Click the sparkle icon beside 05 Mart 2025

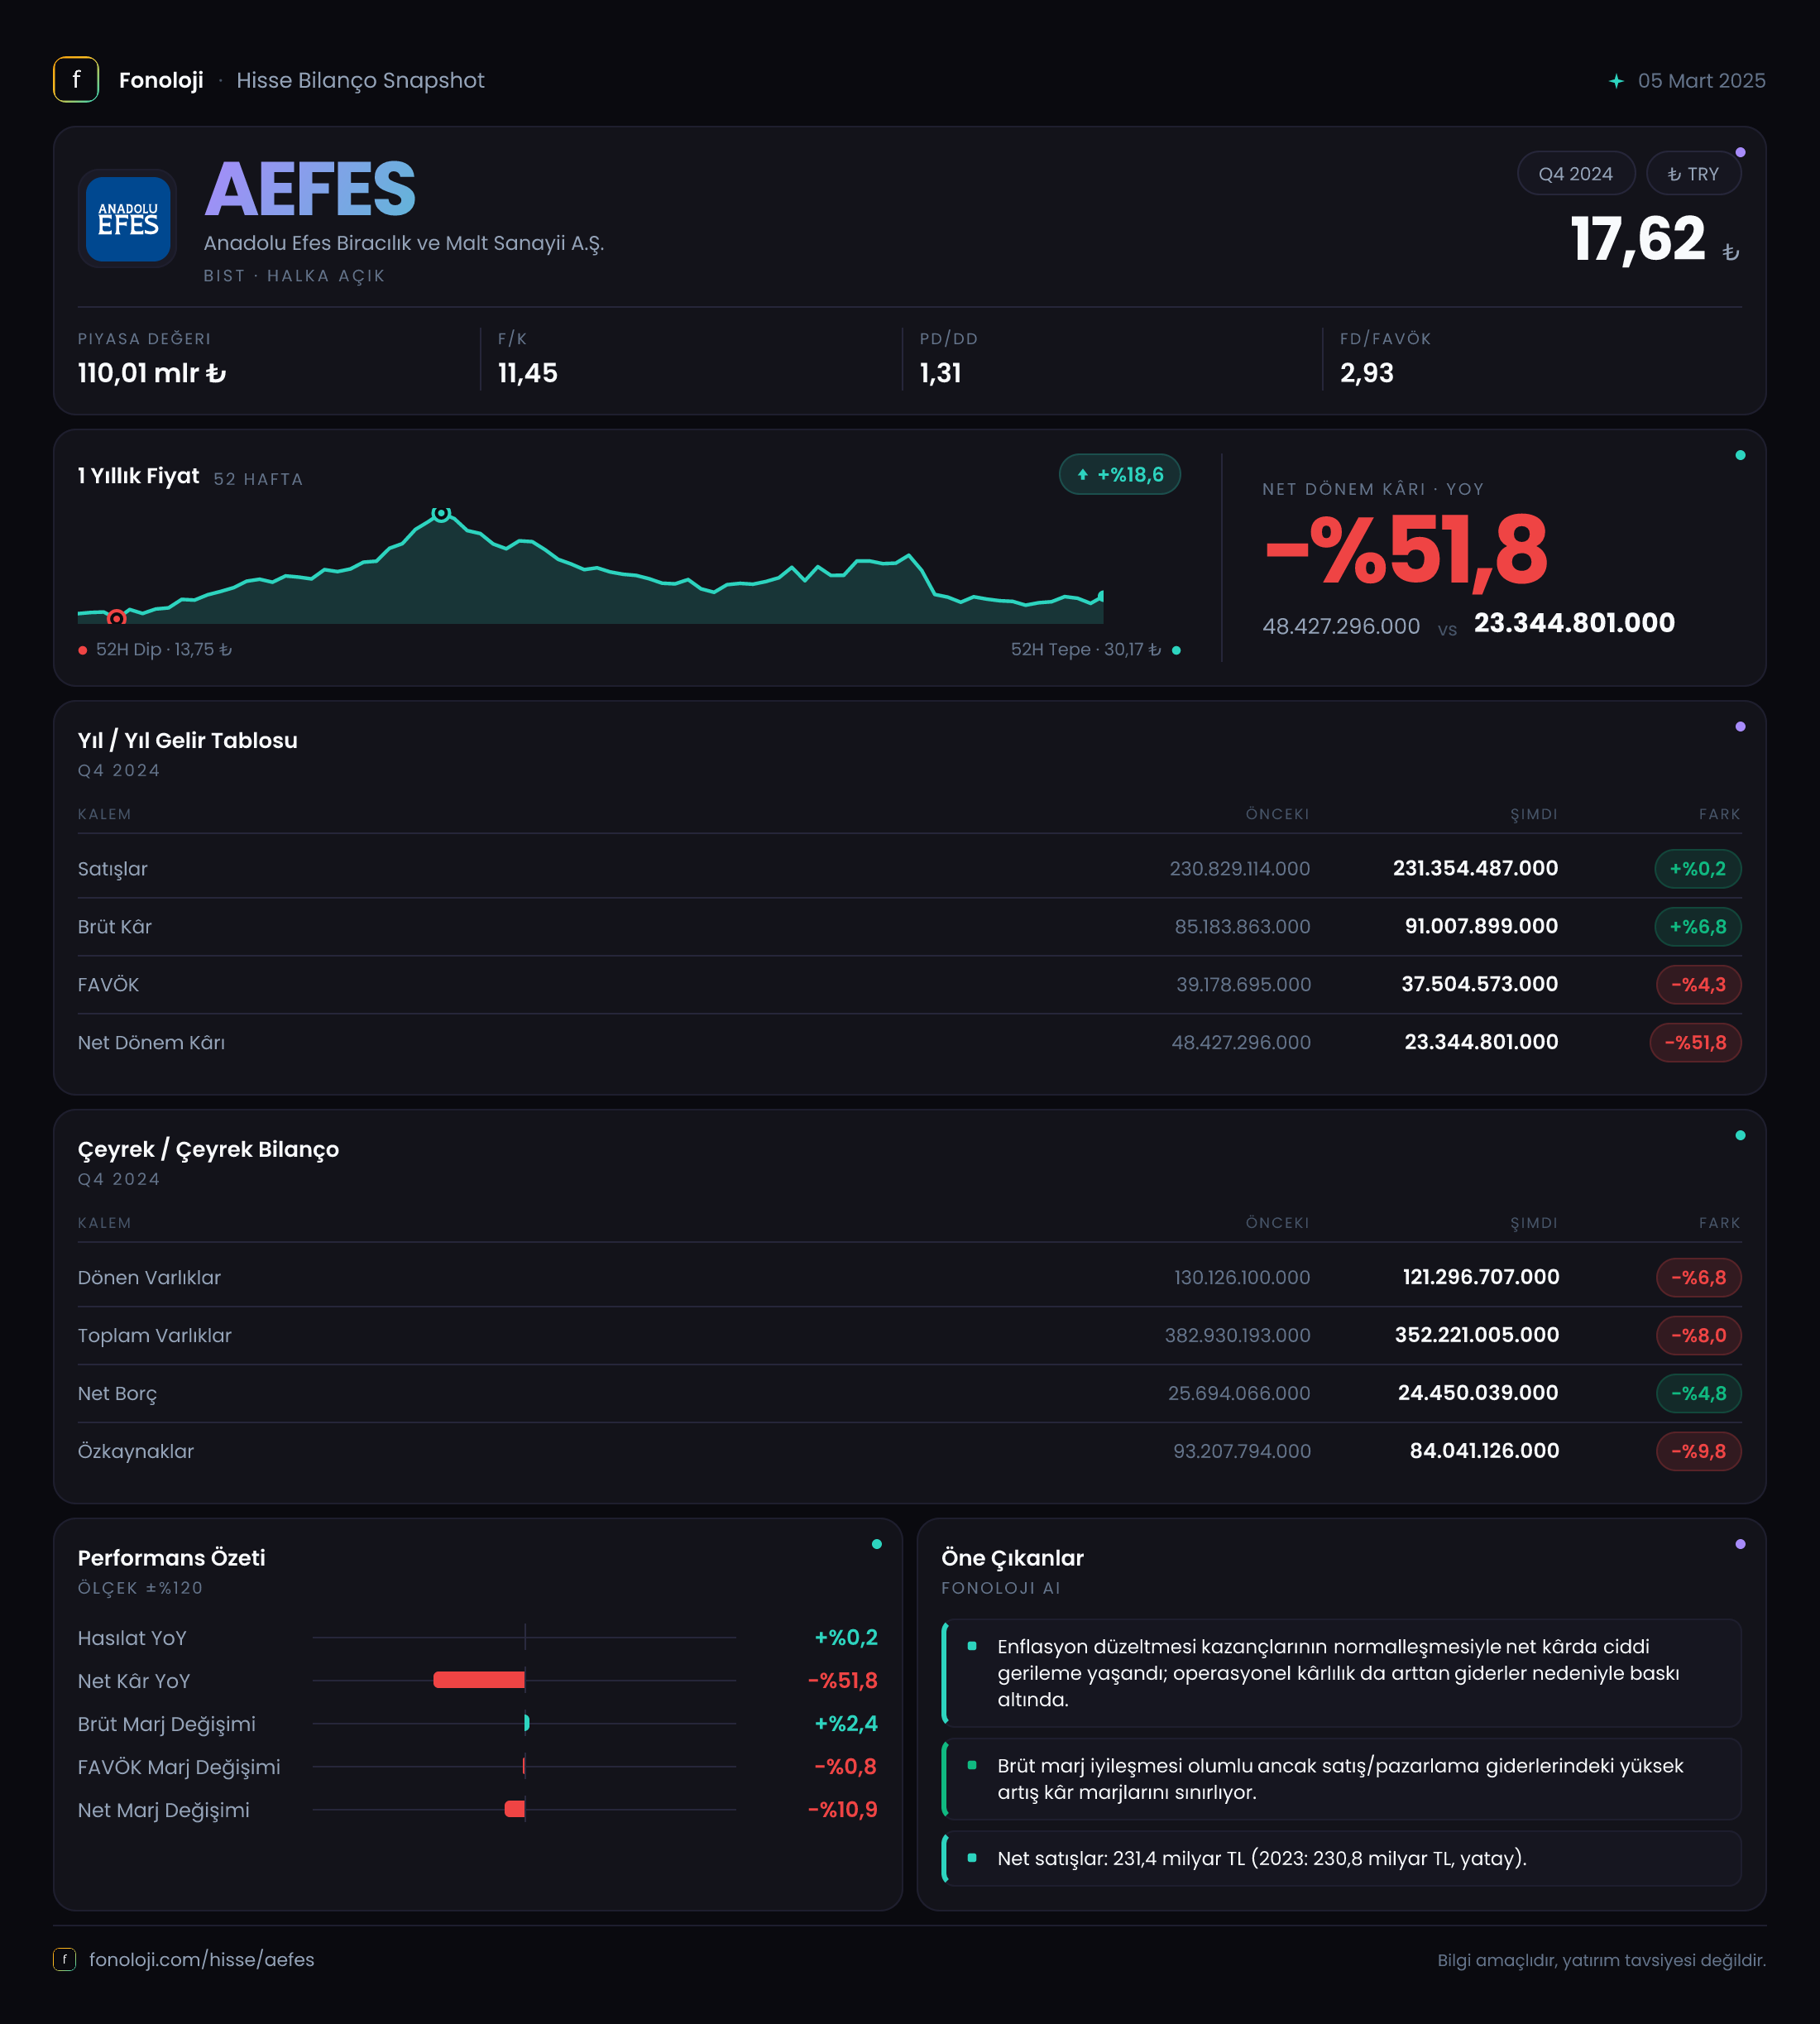[x=1616, y=81]
